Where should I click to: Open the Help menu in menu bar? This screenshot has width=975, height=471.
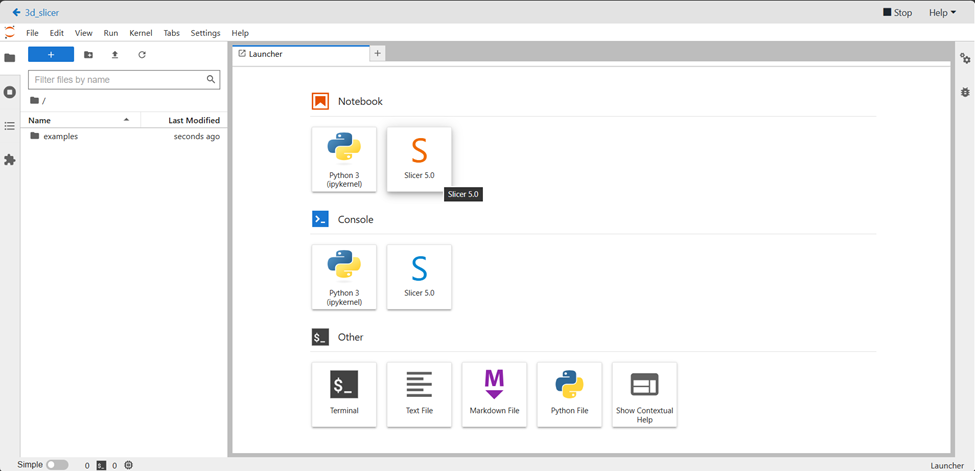[240, 33]
